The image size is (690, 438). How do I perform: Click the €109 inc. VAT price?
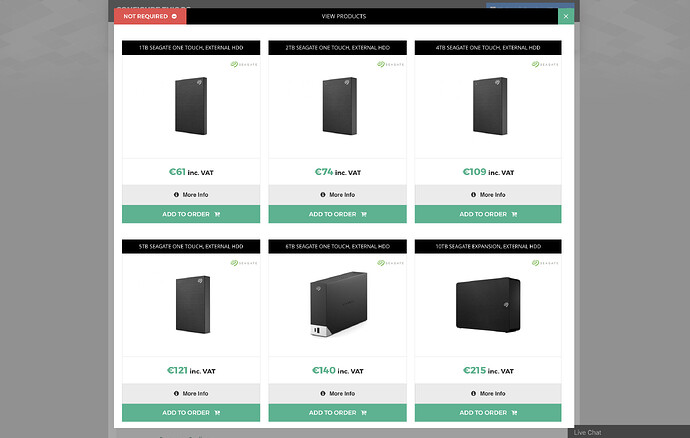point(488,172)
